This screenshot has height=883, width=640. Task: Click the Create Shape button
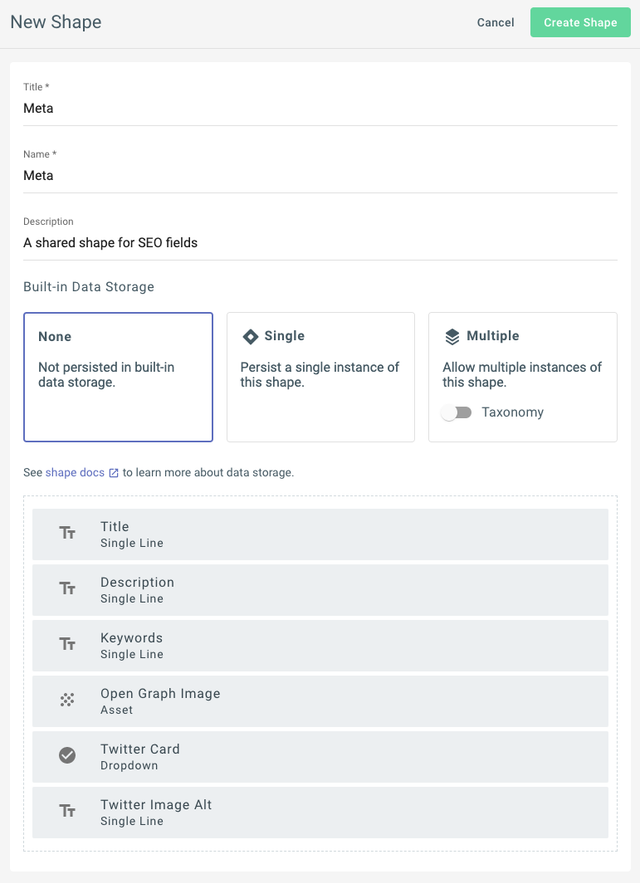pyautogui.click(x=580, y=22)
